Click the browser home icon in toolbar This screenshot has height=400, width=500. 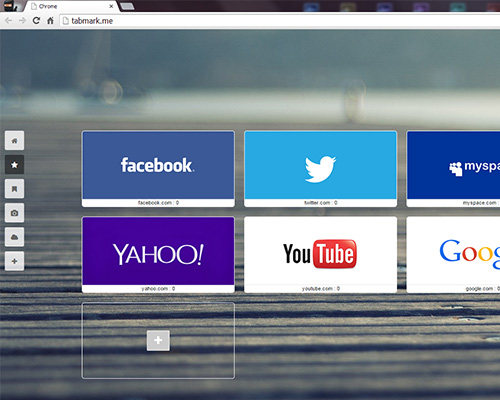pos(50,21)
